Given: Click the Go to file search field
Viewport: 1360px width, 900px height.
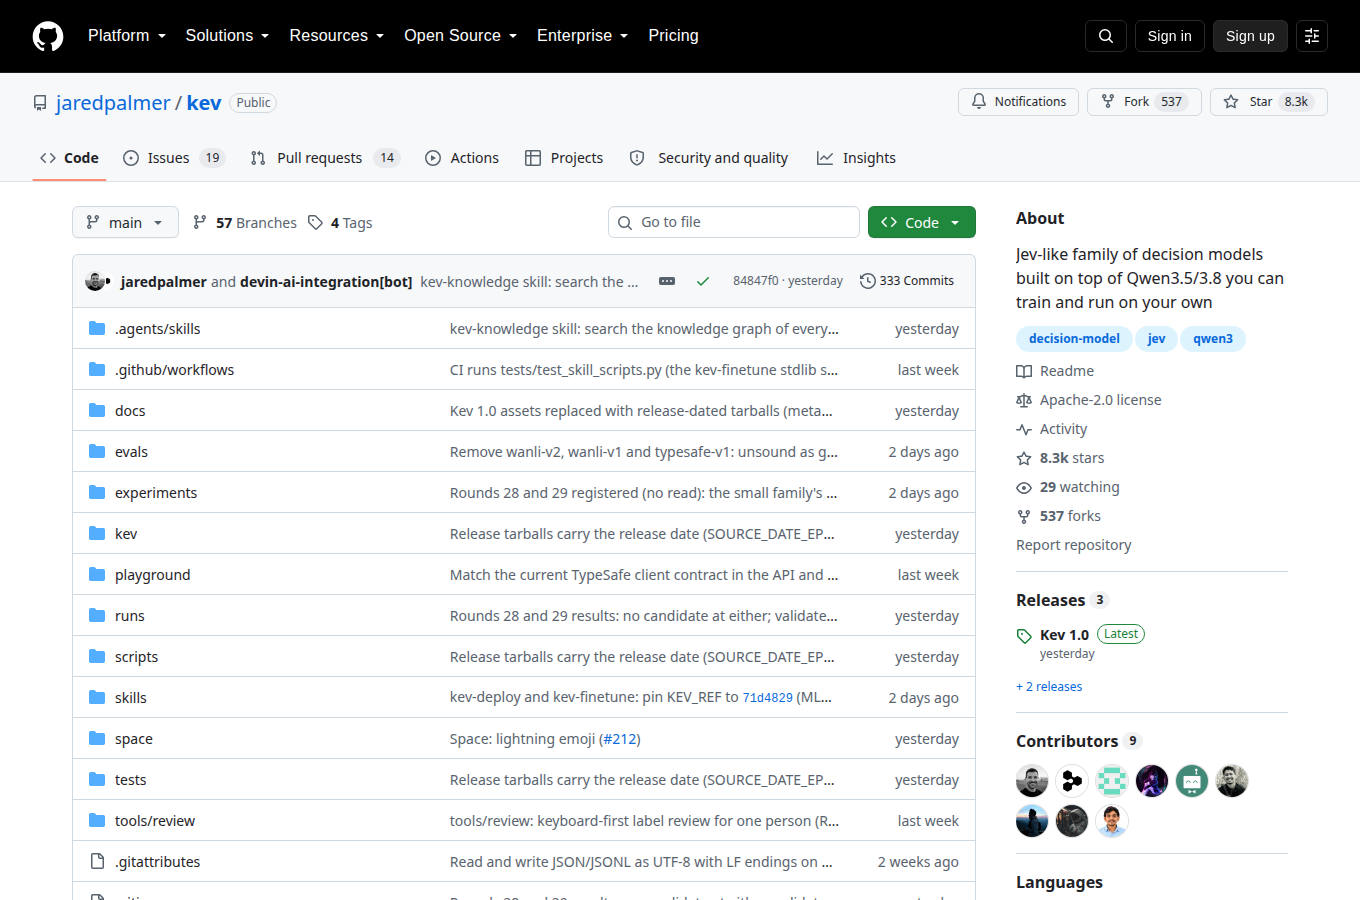Looking at the screenshot, I should point(734,222).
